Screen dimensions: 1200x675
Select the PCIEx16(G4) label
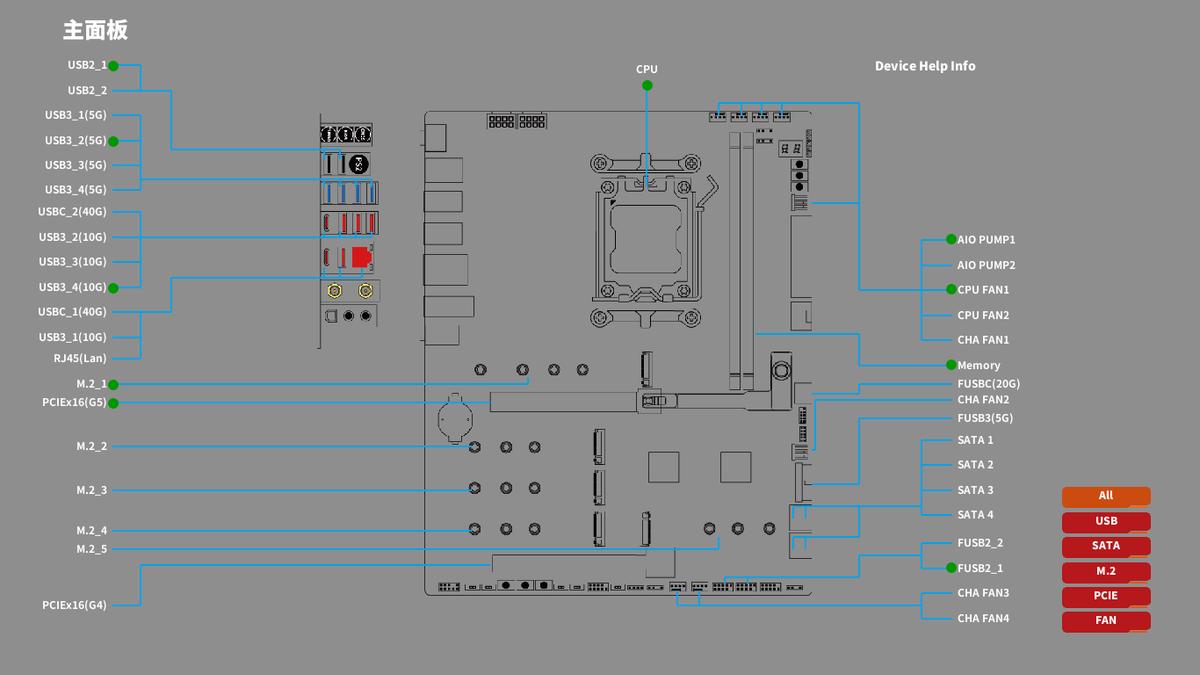pos(74,605)
